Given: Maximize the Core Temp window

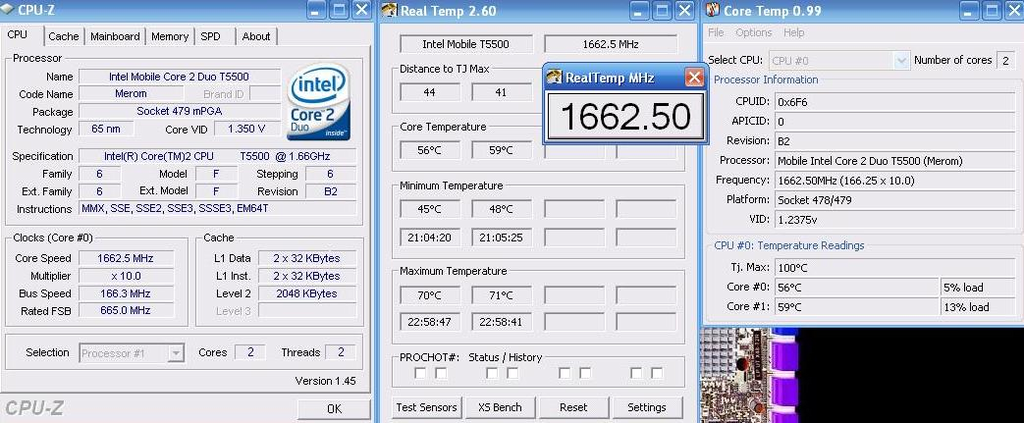Looking at the screenshot, I should tap(990, 10).
